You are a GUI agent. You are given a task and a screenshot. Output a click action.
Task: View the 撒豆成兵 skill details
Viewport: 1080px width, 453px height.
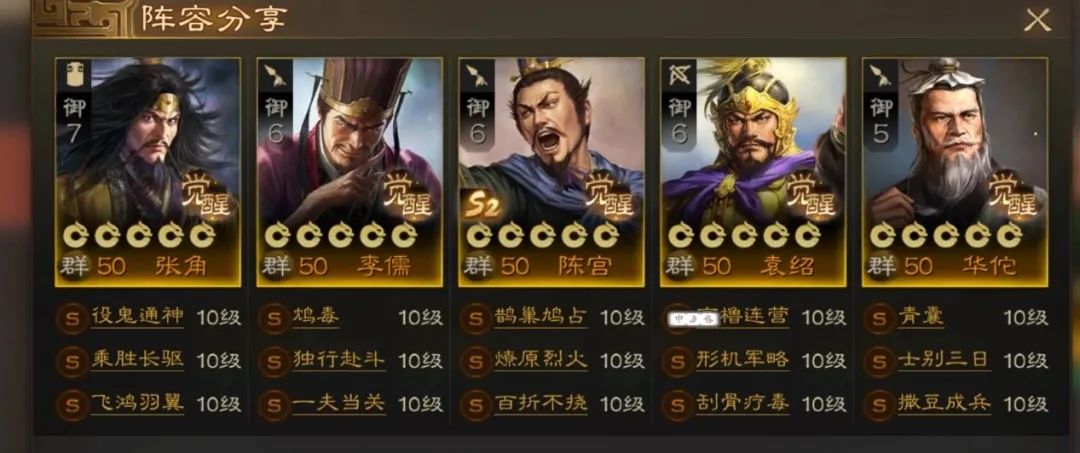point(944,403)
